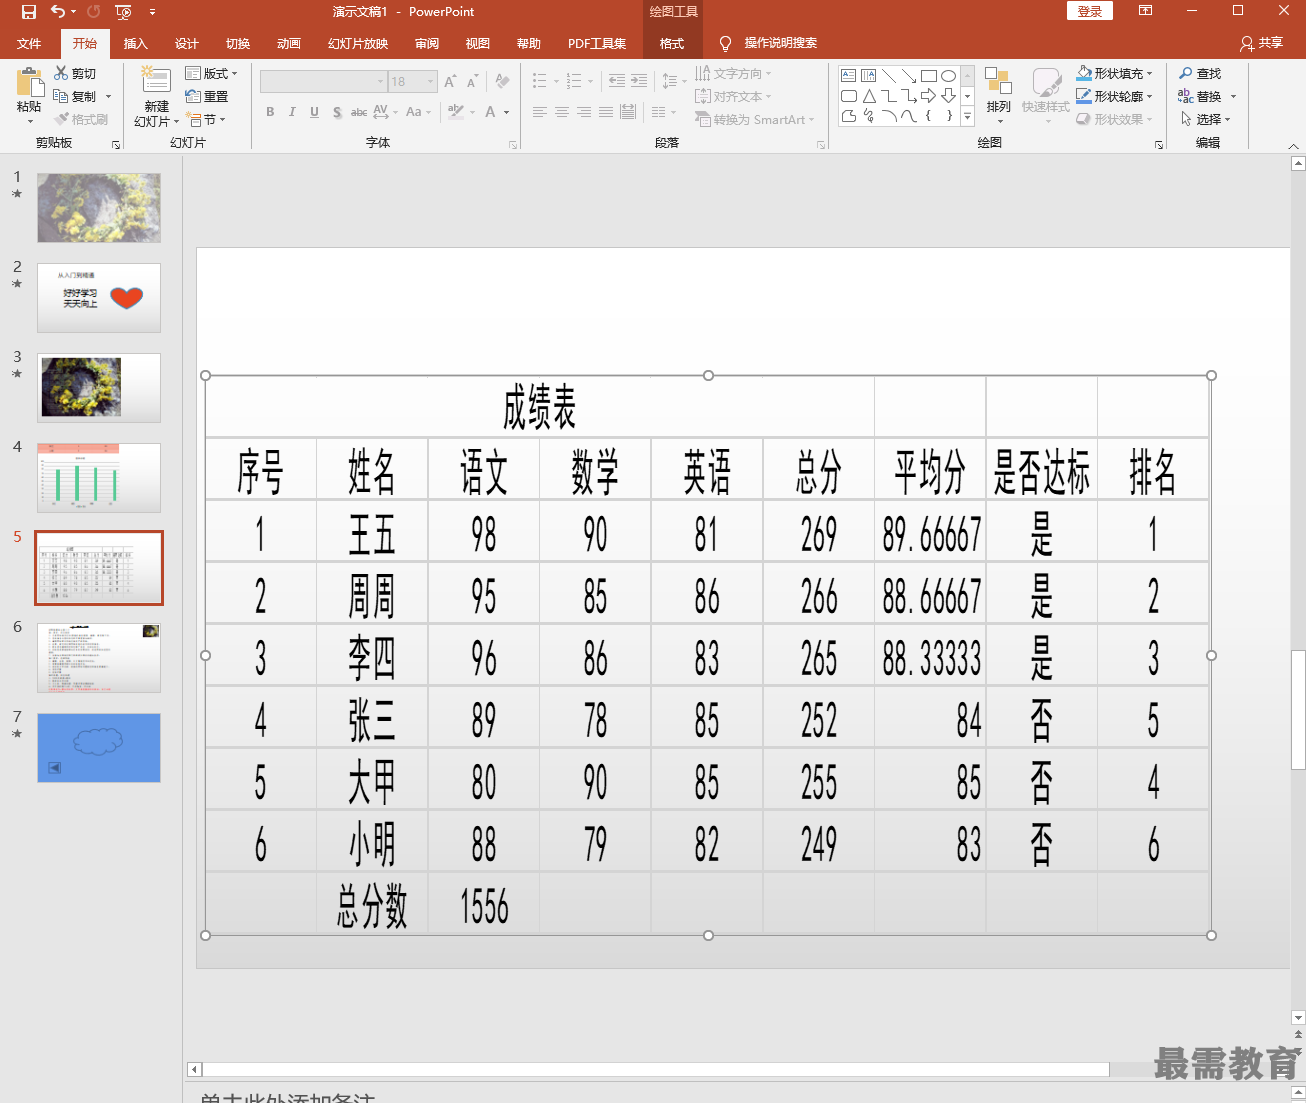Click the Paste (粘贴) clipboard icon
The height and width of the screenshot is (1103, 1306).
click(x=29, y=85)
